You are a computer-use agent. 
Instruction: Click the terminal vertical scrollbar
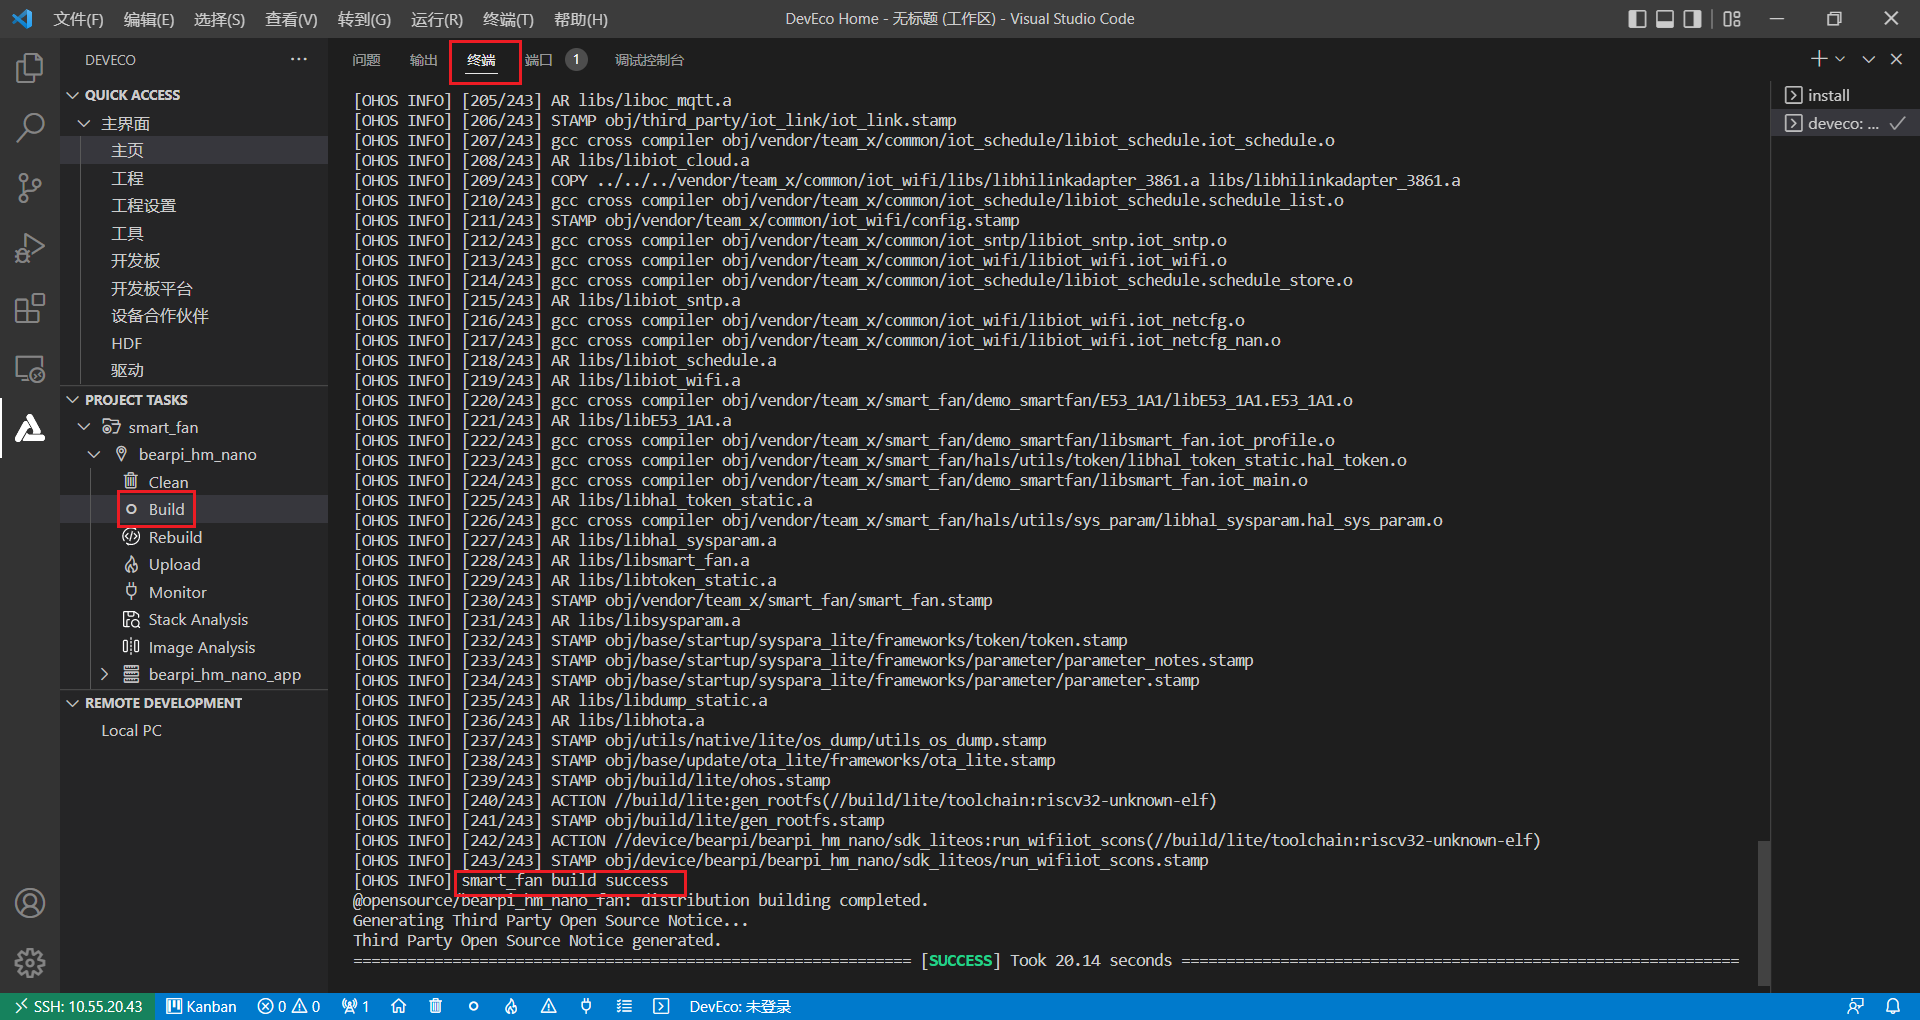(x=1764, y=913)
